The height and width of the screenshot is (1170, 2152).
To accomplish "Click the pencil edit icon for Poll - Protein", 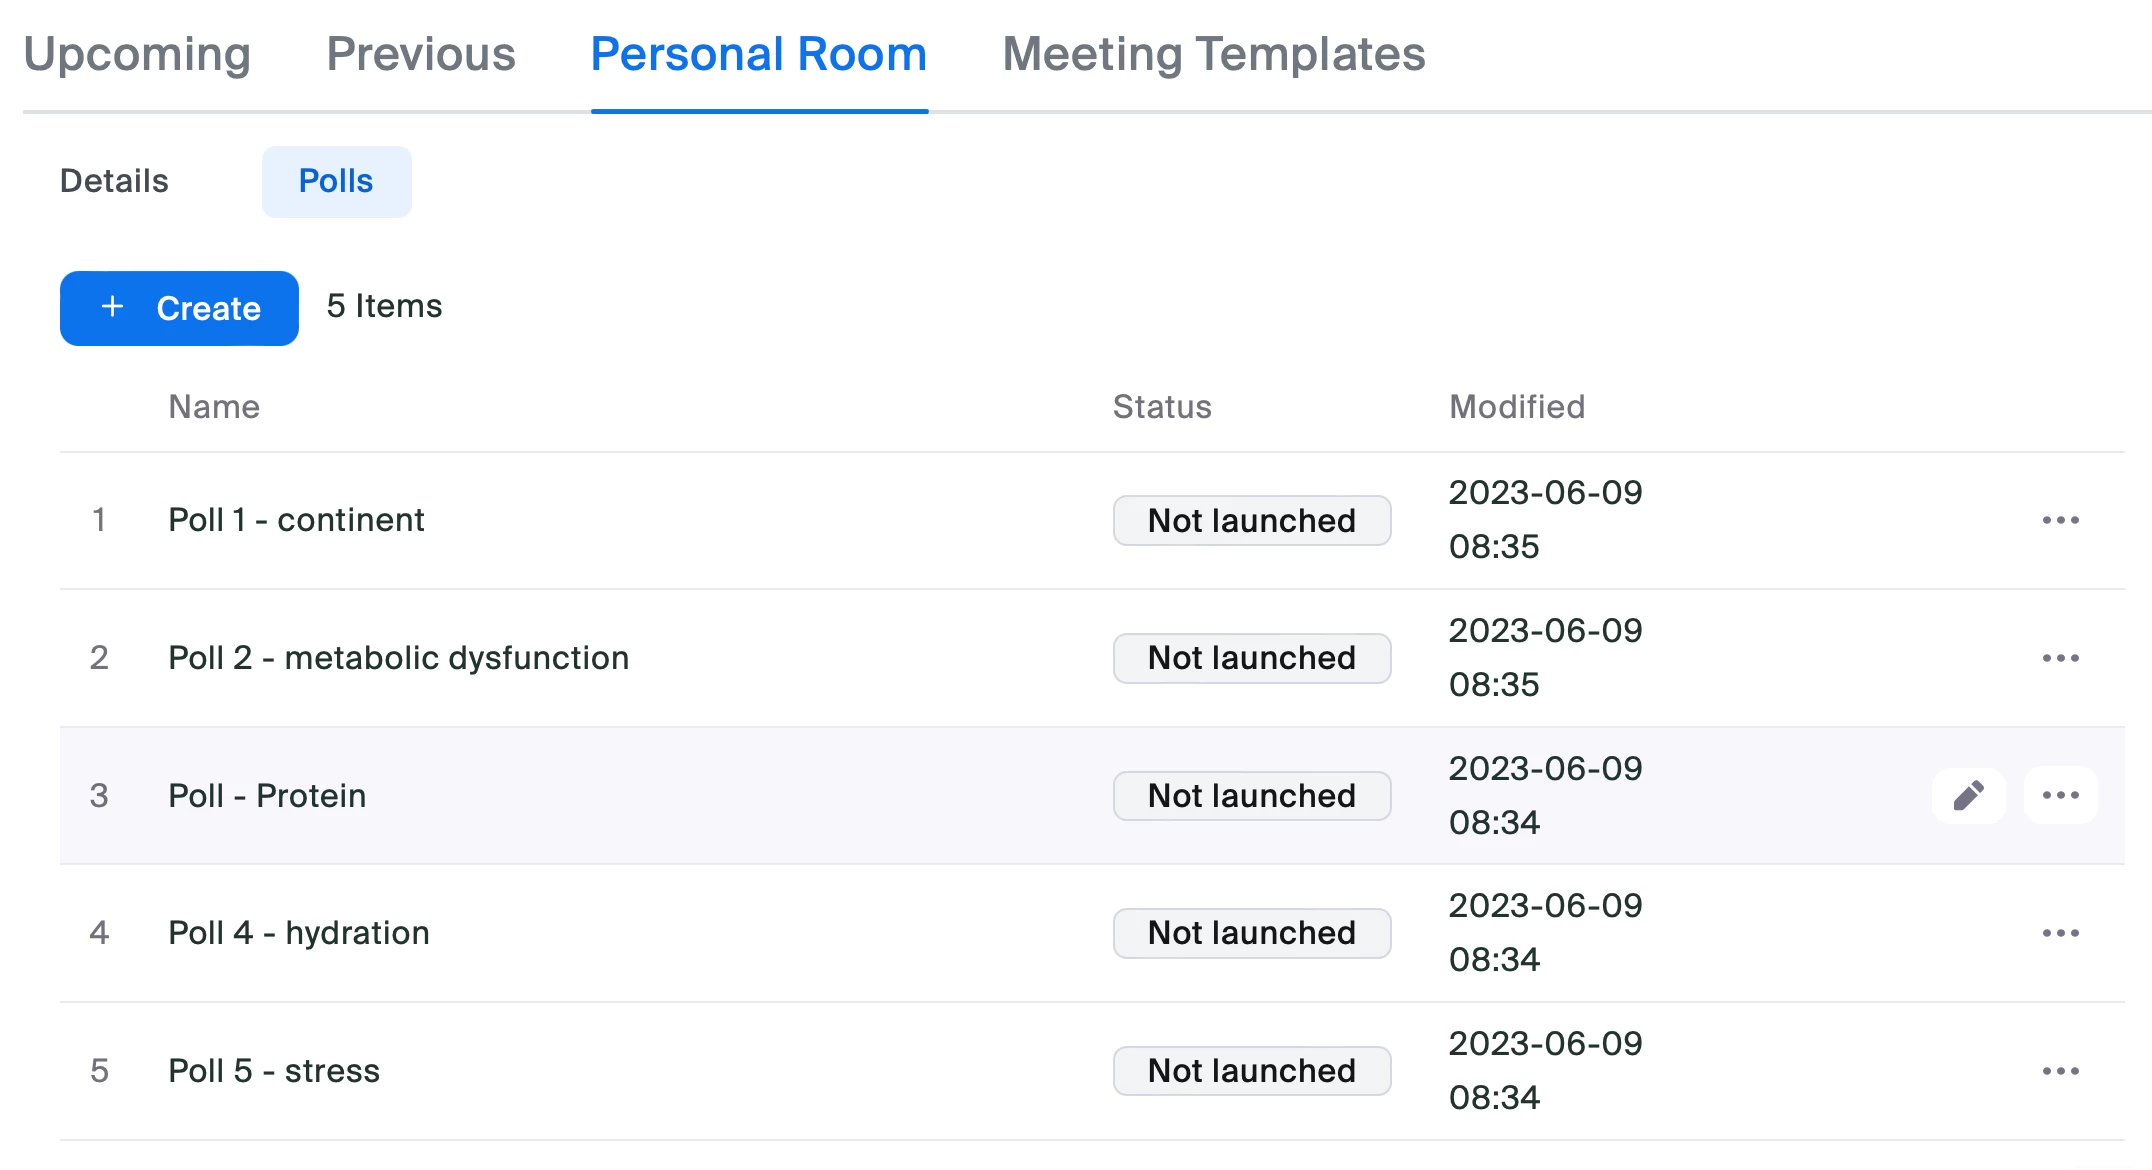I will pos(1968,796).
